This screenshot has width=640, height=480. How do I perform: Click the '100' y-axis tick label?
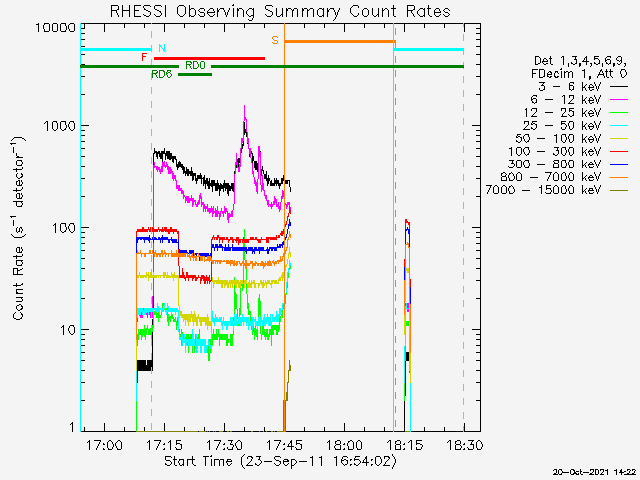click(64, 228)
